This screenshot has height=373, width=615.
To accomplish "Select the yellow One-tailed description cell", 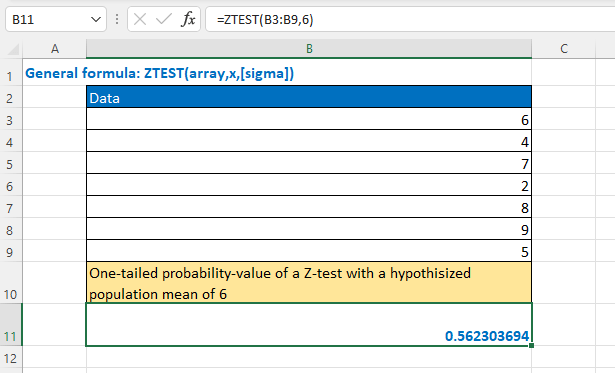I will click(x=309, y=282).
